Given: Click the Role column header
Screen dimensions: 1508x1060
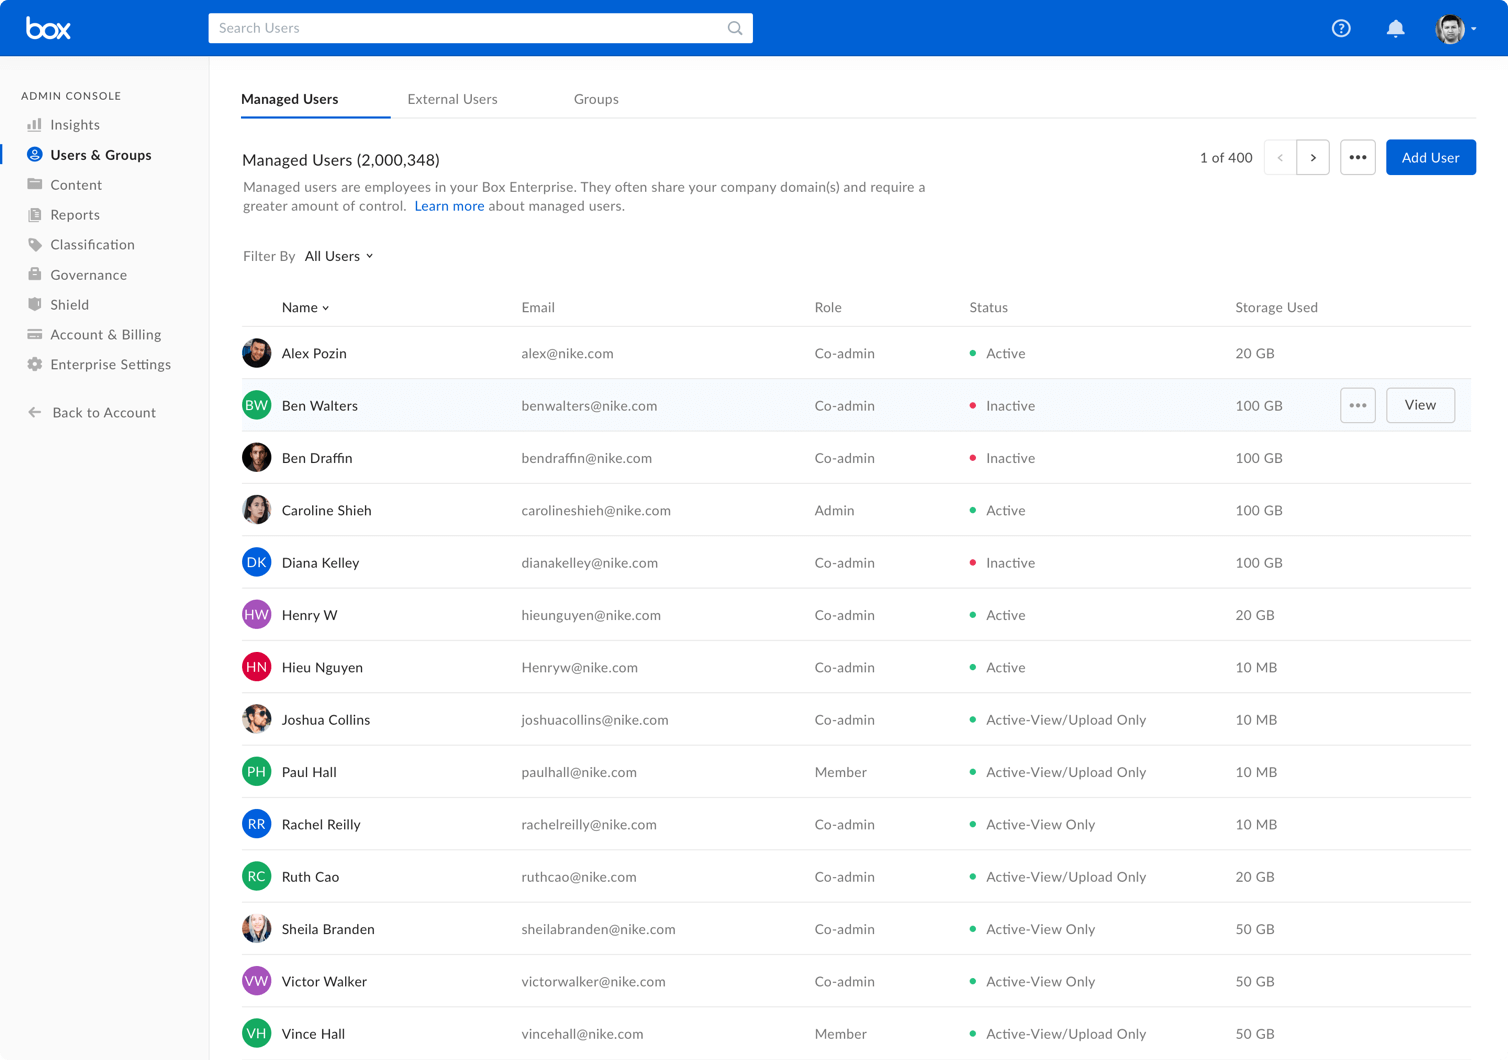Looking at the screenshot, I should 828,307.
